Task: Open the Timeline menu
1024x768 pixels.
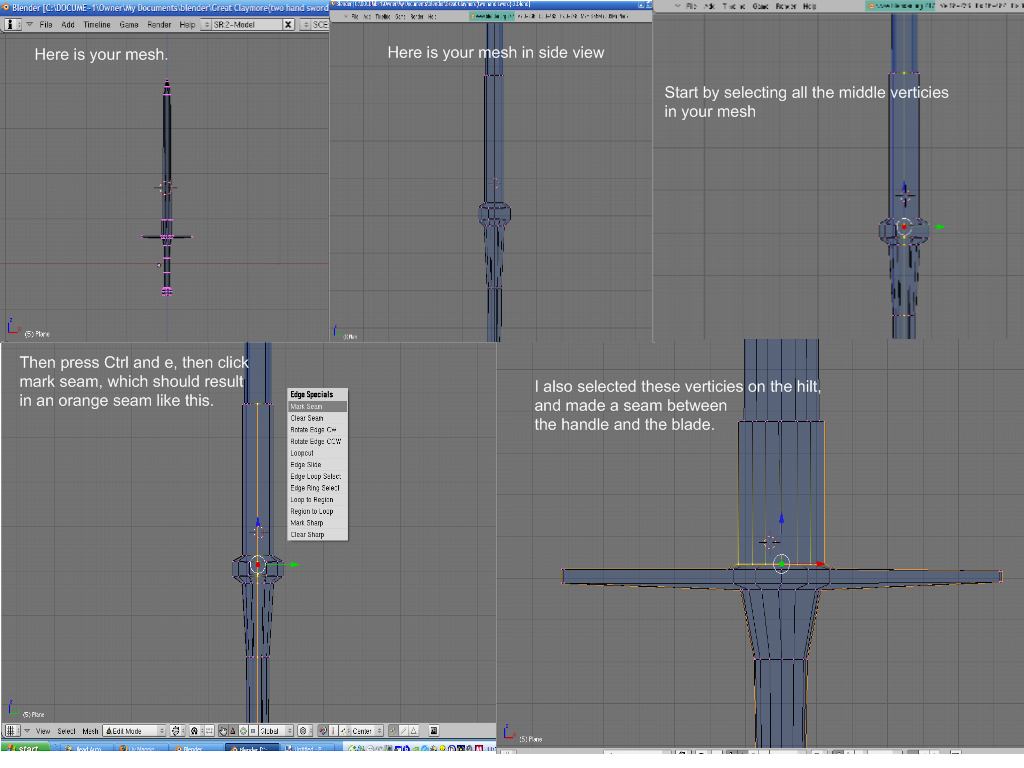Action: click(x=97, y=25)
